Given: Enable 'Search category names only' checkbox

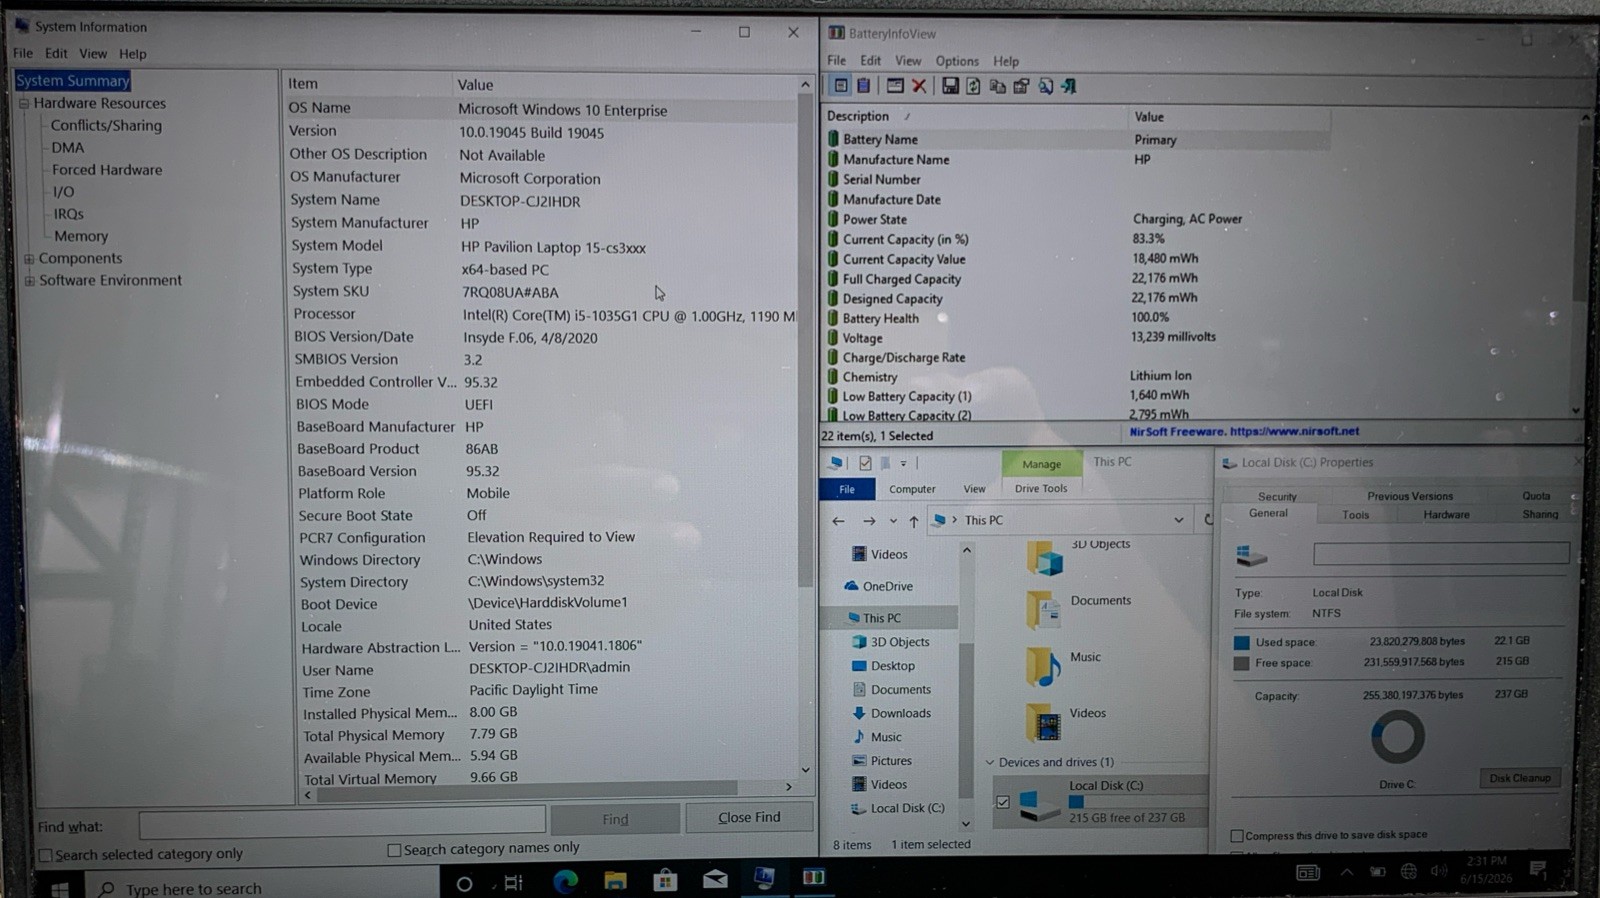Looking at the screenshot, I should coord(394,850).
